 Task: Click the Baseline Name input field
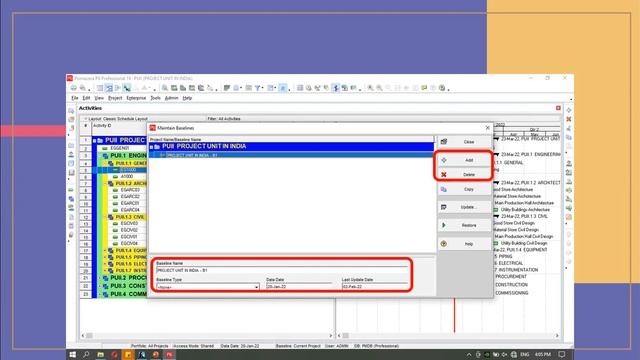282,270
